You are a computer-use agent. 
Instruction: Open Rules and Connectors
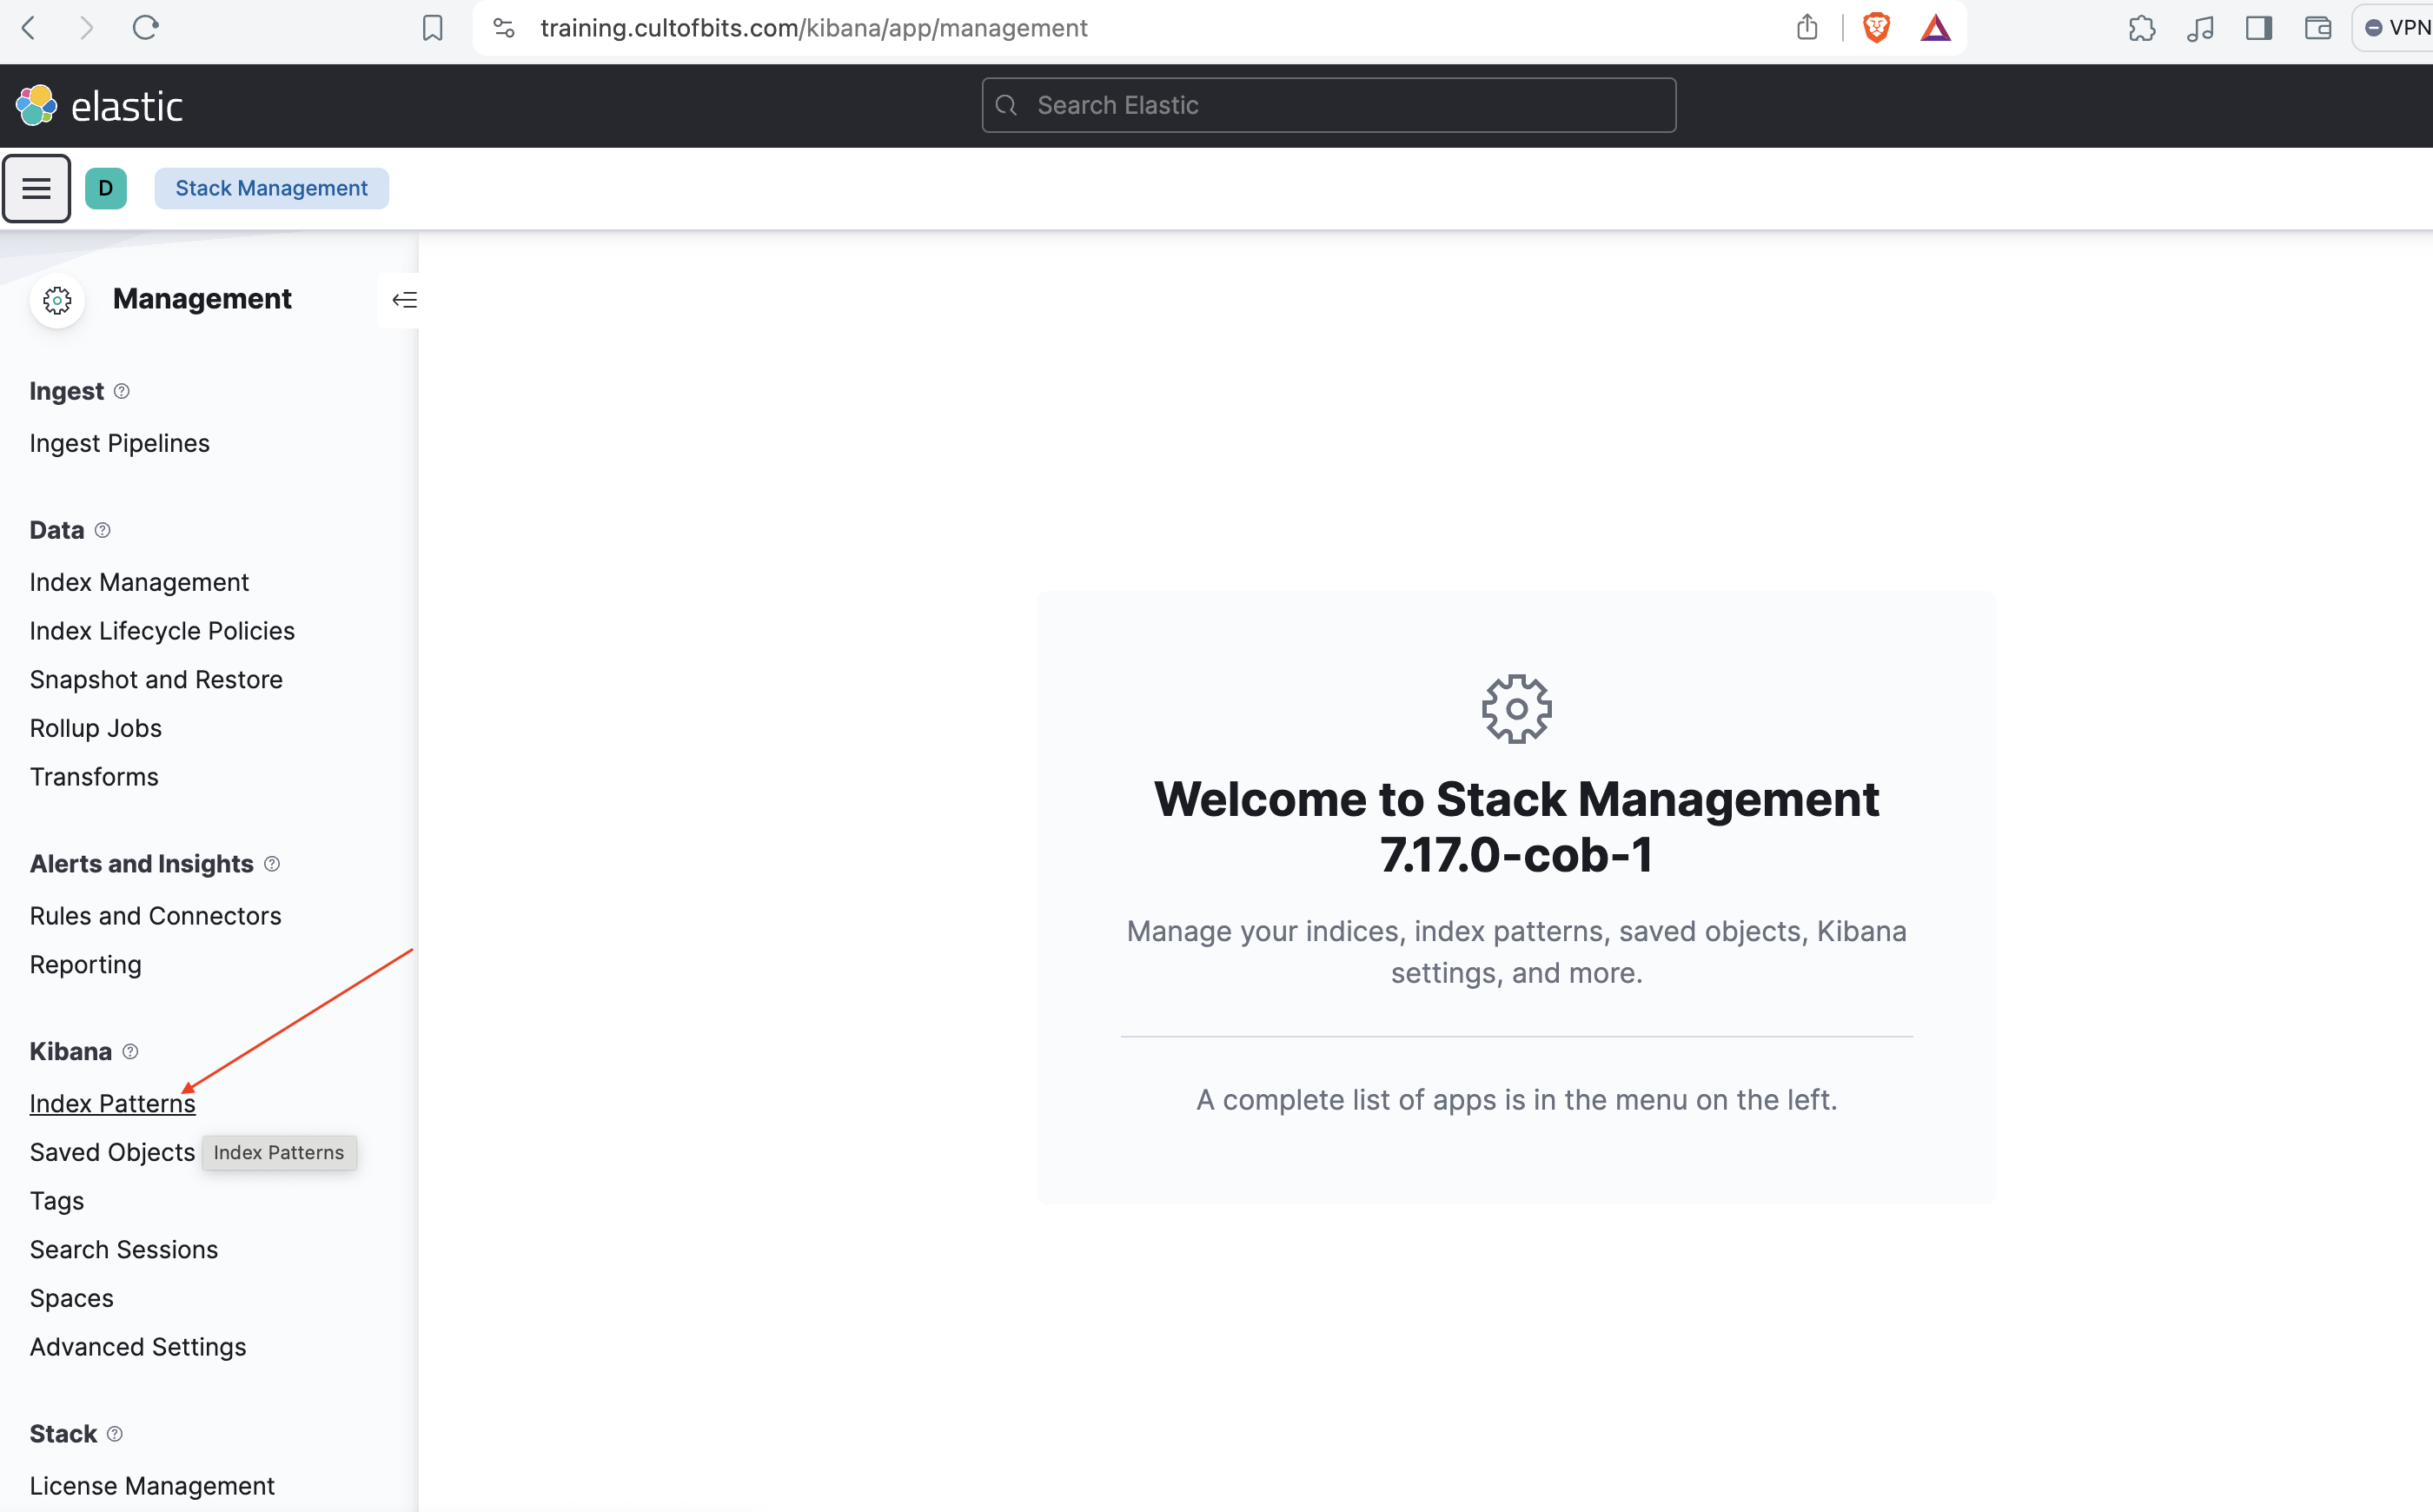pos(155,916)
